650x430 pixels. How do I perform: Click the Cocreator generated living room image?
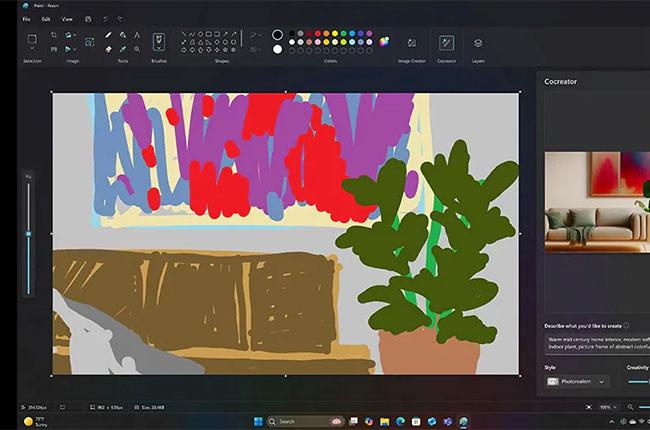(x=597, y=202)
